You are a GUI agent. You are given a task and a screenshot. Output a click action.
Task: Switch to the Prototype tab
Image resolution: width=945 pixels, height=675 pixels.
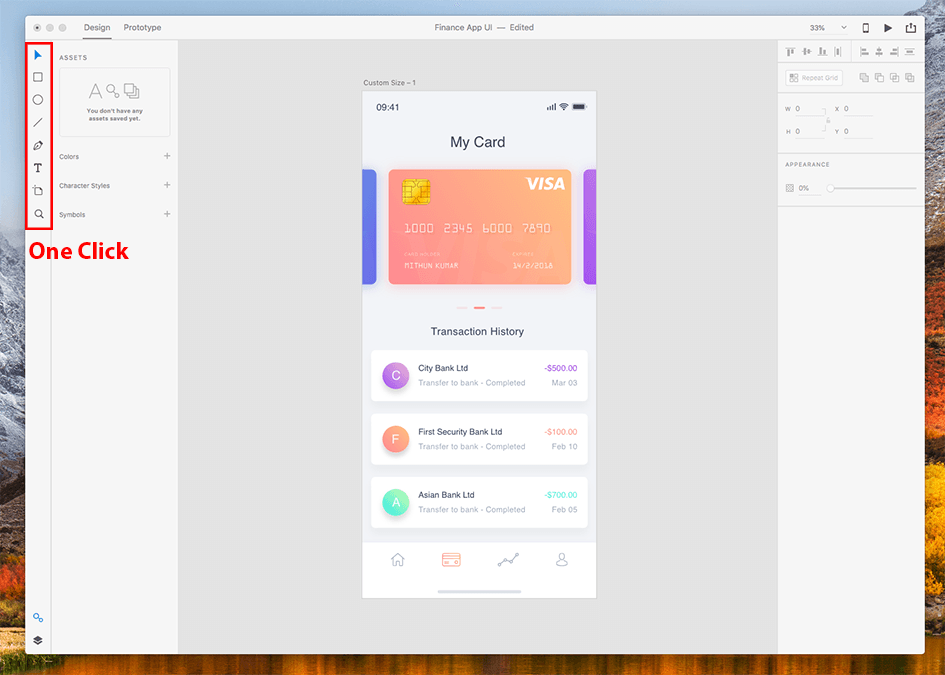(x=142, y=27)
